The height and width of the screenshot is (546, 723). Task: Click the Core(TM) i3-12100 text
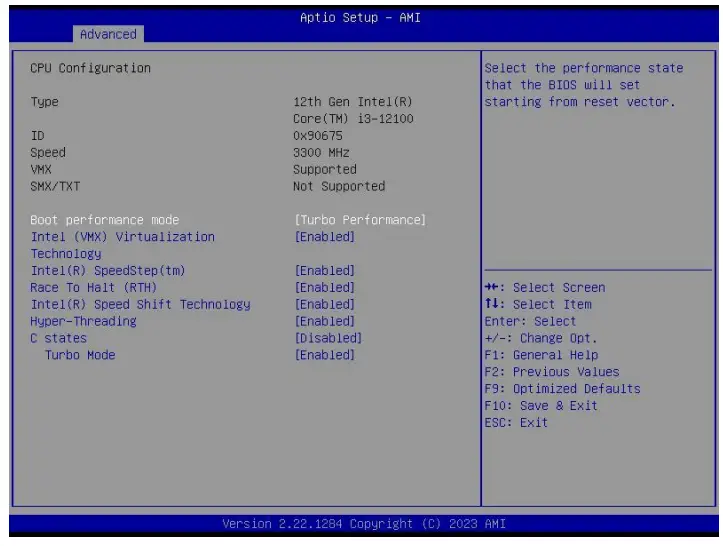[x=353, y=119]
